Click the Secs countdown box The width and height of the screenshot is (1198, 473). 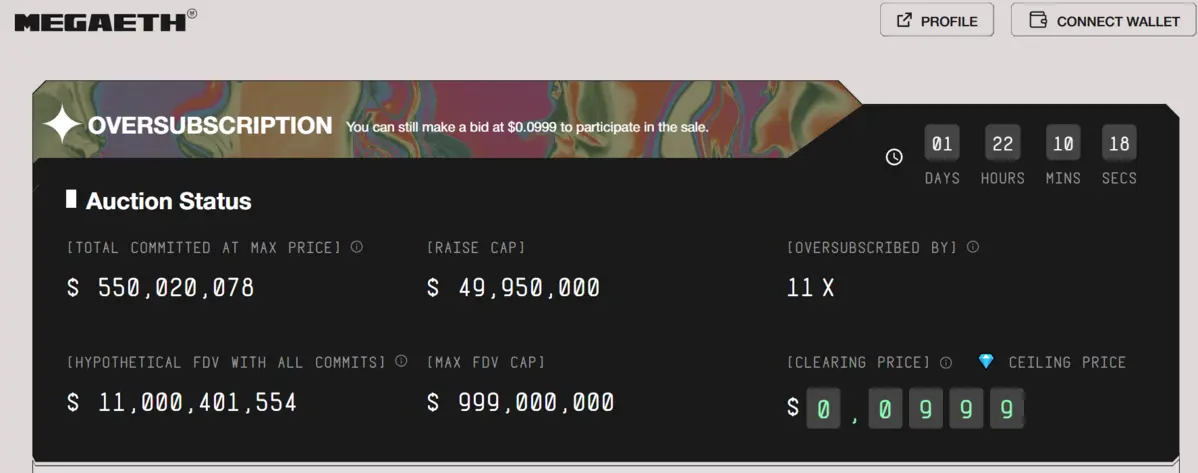click(1119, 144)
